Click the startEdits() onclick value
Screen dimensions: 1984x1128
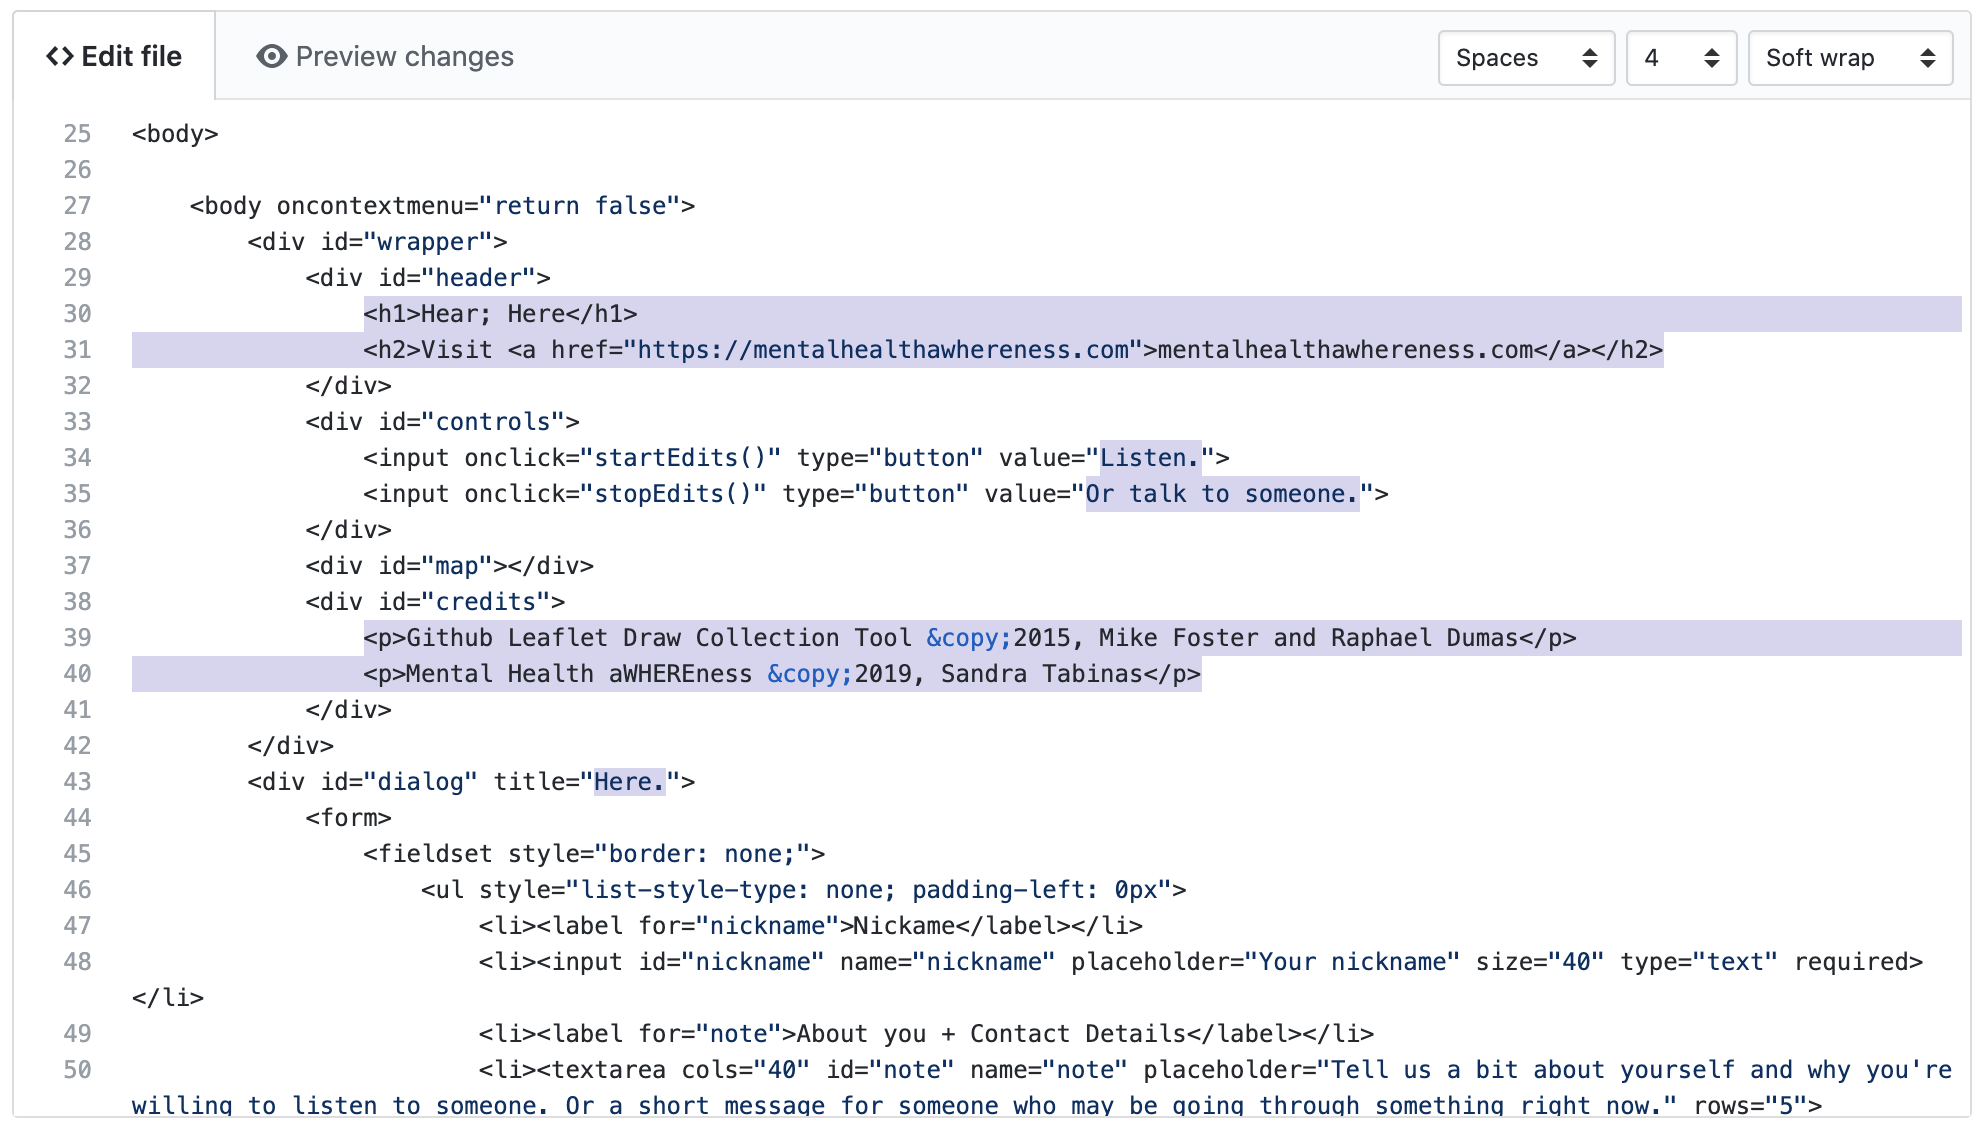[680, 458]
